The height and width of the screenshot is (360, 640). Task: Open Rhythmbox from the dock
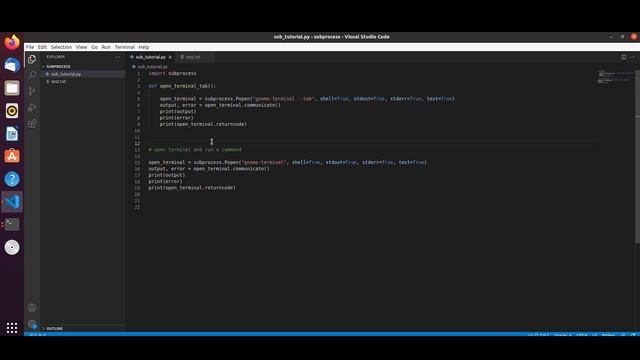click(12, 111)
